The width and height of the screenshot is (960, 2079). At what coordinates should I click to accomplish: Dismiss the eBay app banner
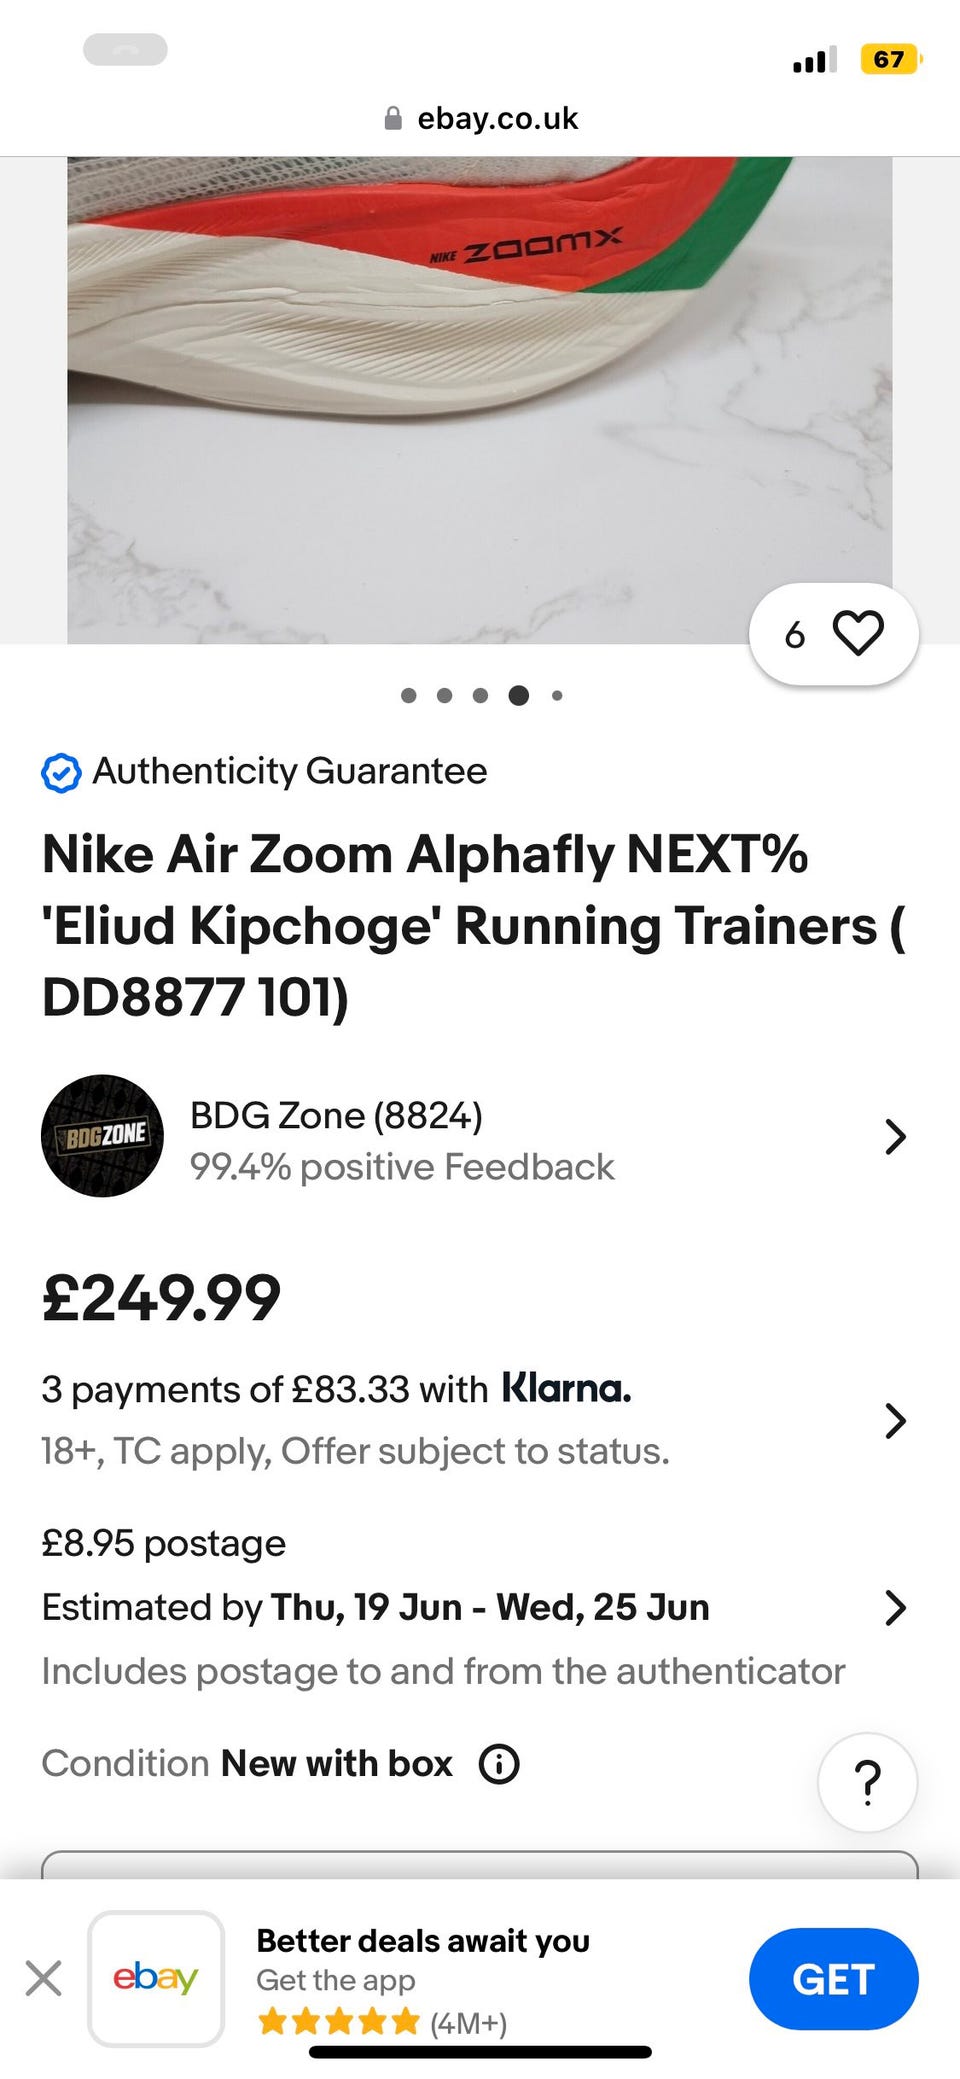43,1978
